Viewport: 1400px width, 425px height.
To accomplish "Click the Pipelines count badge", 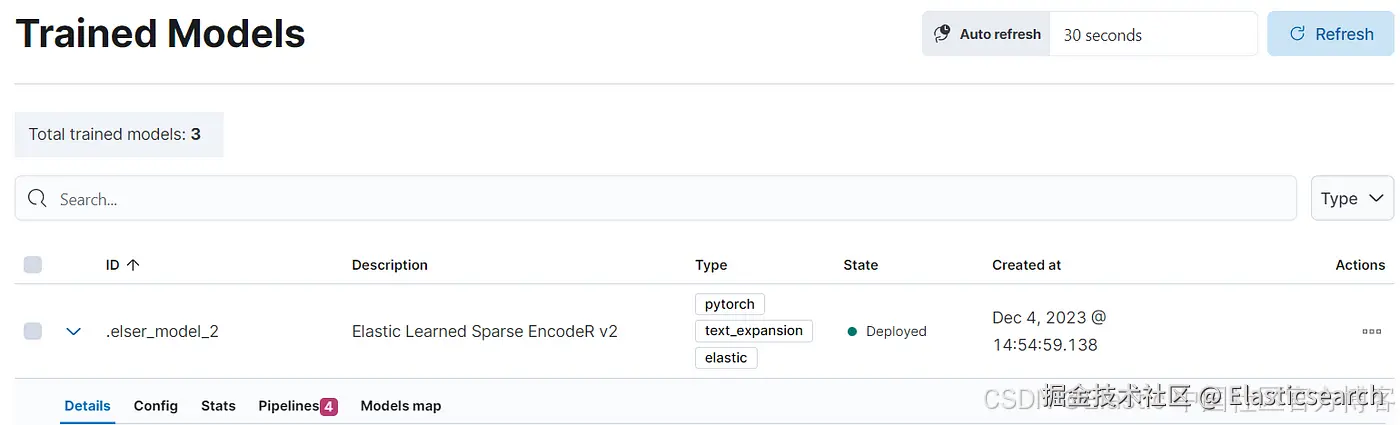I will click(329, 406).
